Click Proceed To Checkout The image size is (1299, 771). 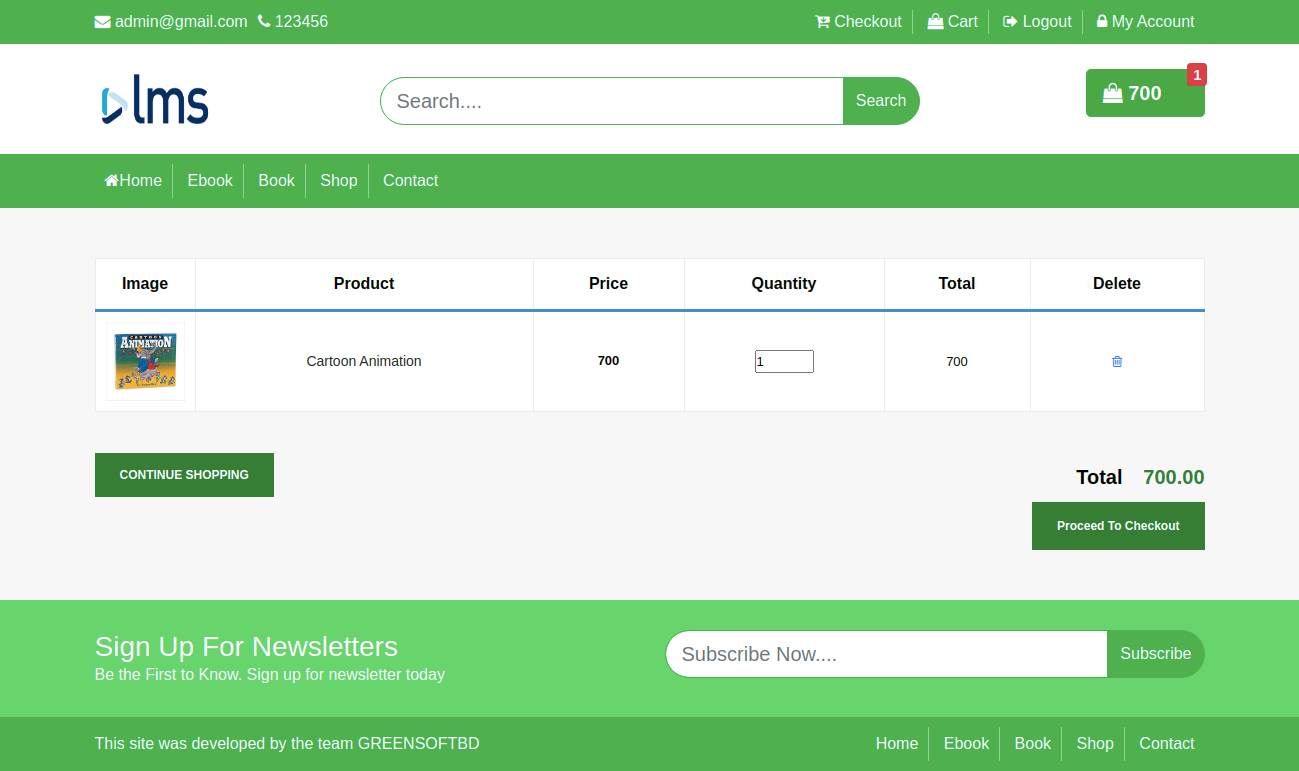1117,525
